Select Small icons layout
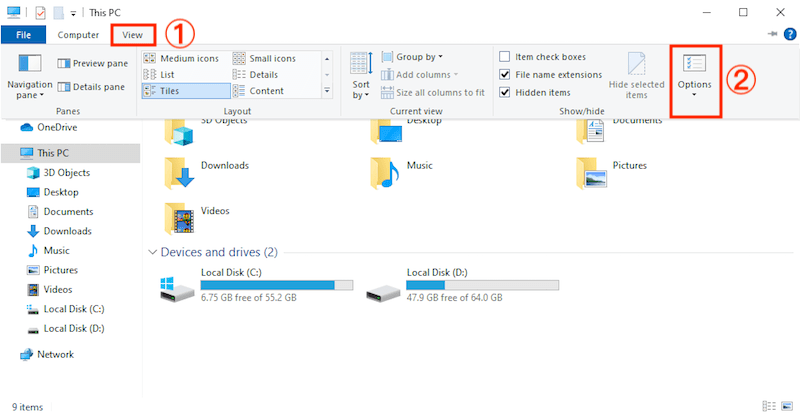 [264, 58]
